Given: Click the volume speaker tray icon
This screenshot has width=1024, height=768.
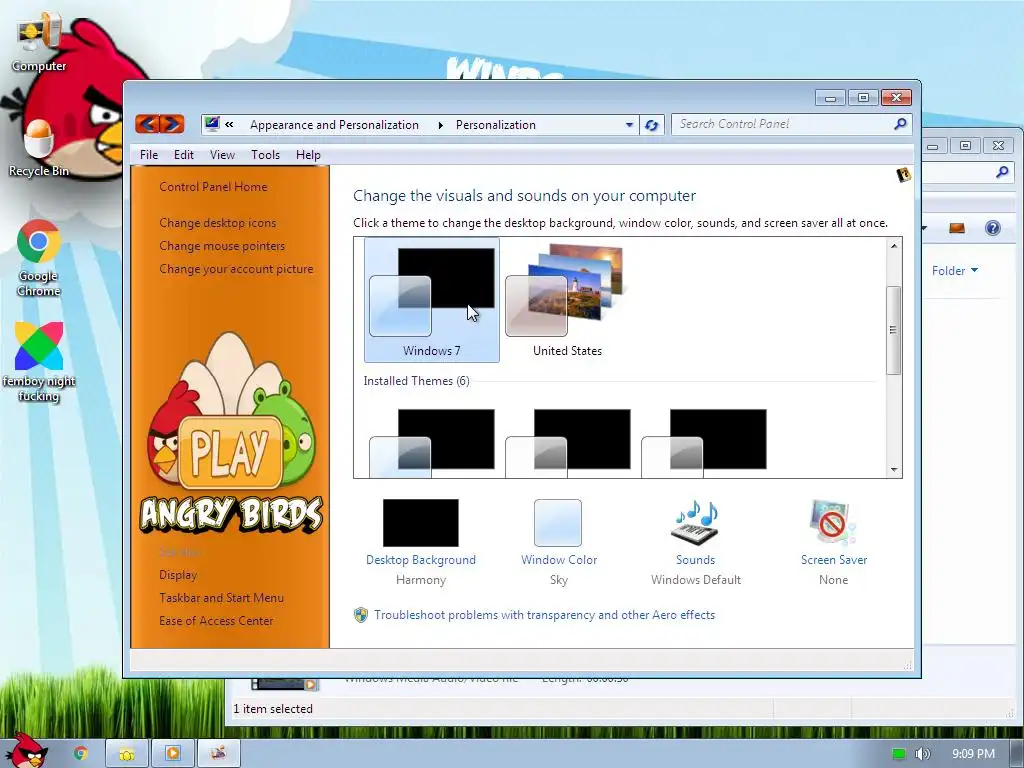Looking at the screenshot, I should [922, 754].
